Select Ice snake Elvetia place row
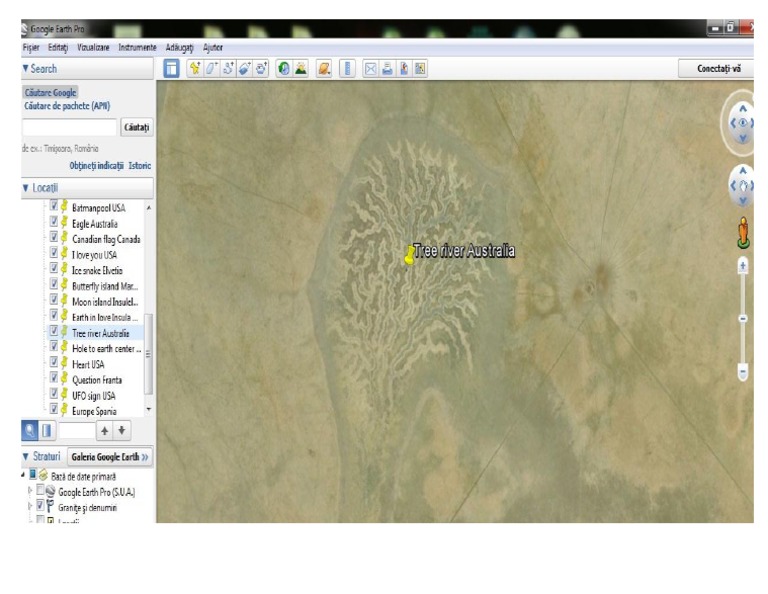Viewport: 768px width, 594px height. coord(96,270)
